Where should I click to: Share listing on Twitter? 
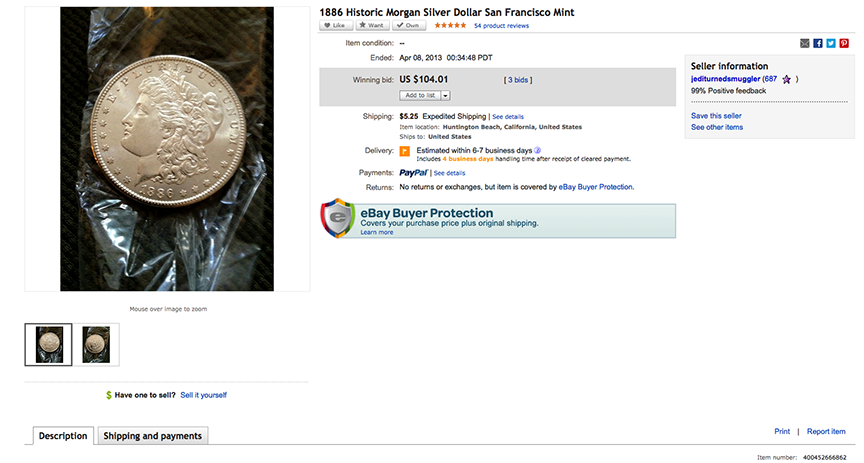(831, 43)
